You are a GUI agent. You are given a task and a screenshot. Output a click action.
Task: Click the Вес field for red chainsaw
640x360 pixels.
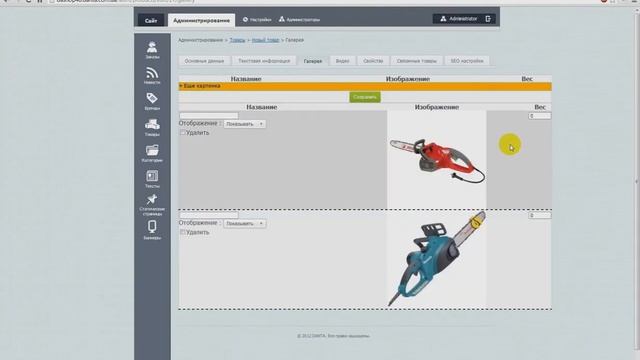coord(540,116)
